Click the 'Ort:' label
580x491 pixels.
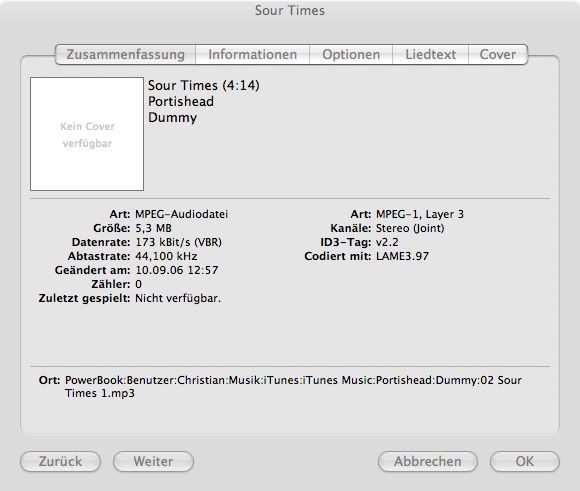click(x=50, y=380)
